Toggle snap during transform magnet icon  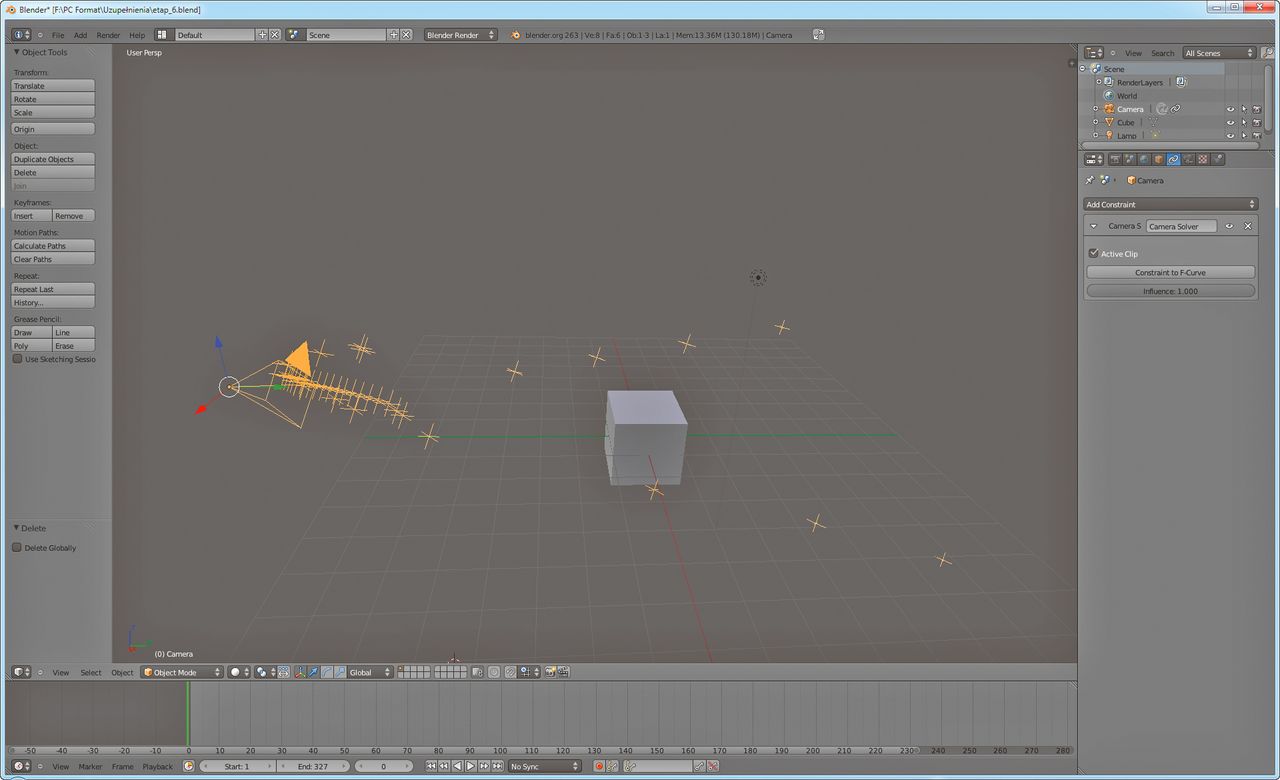(510, 672)
